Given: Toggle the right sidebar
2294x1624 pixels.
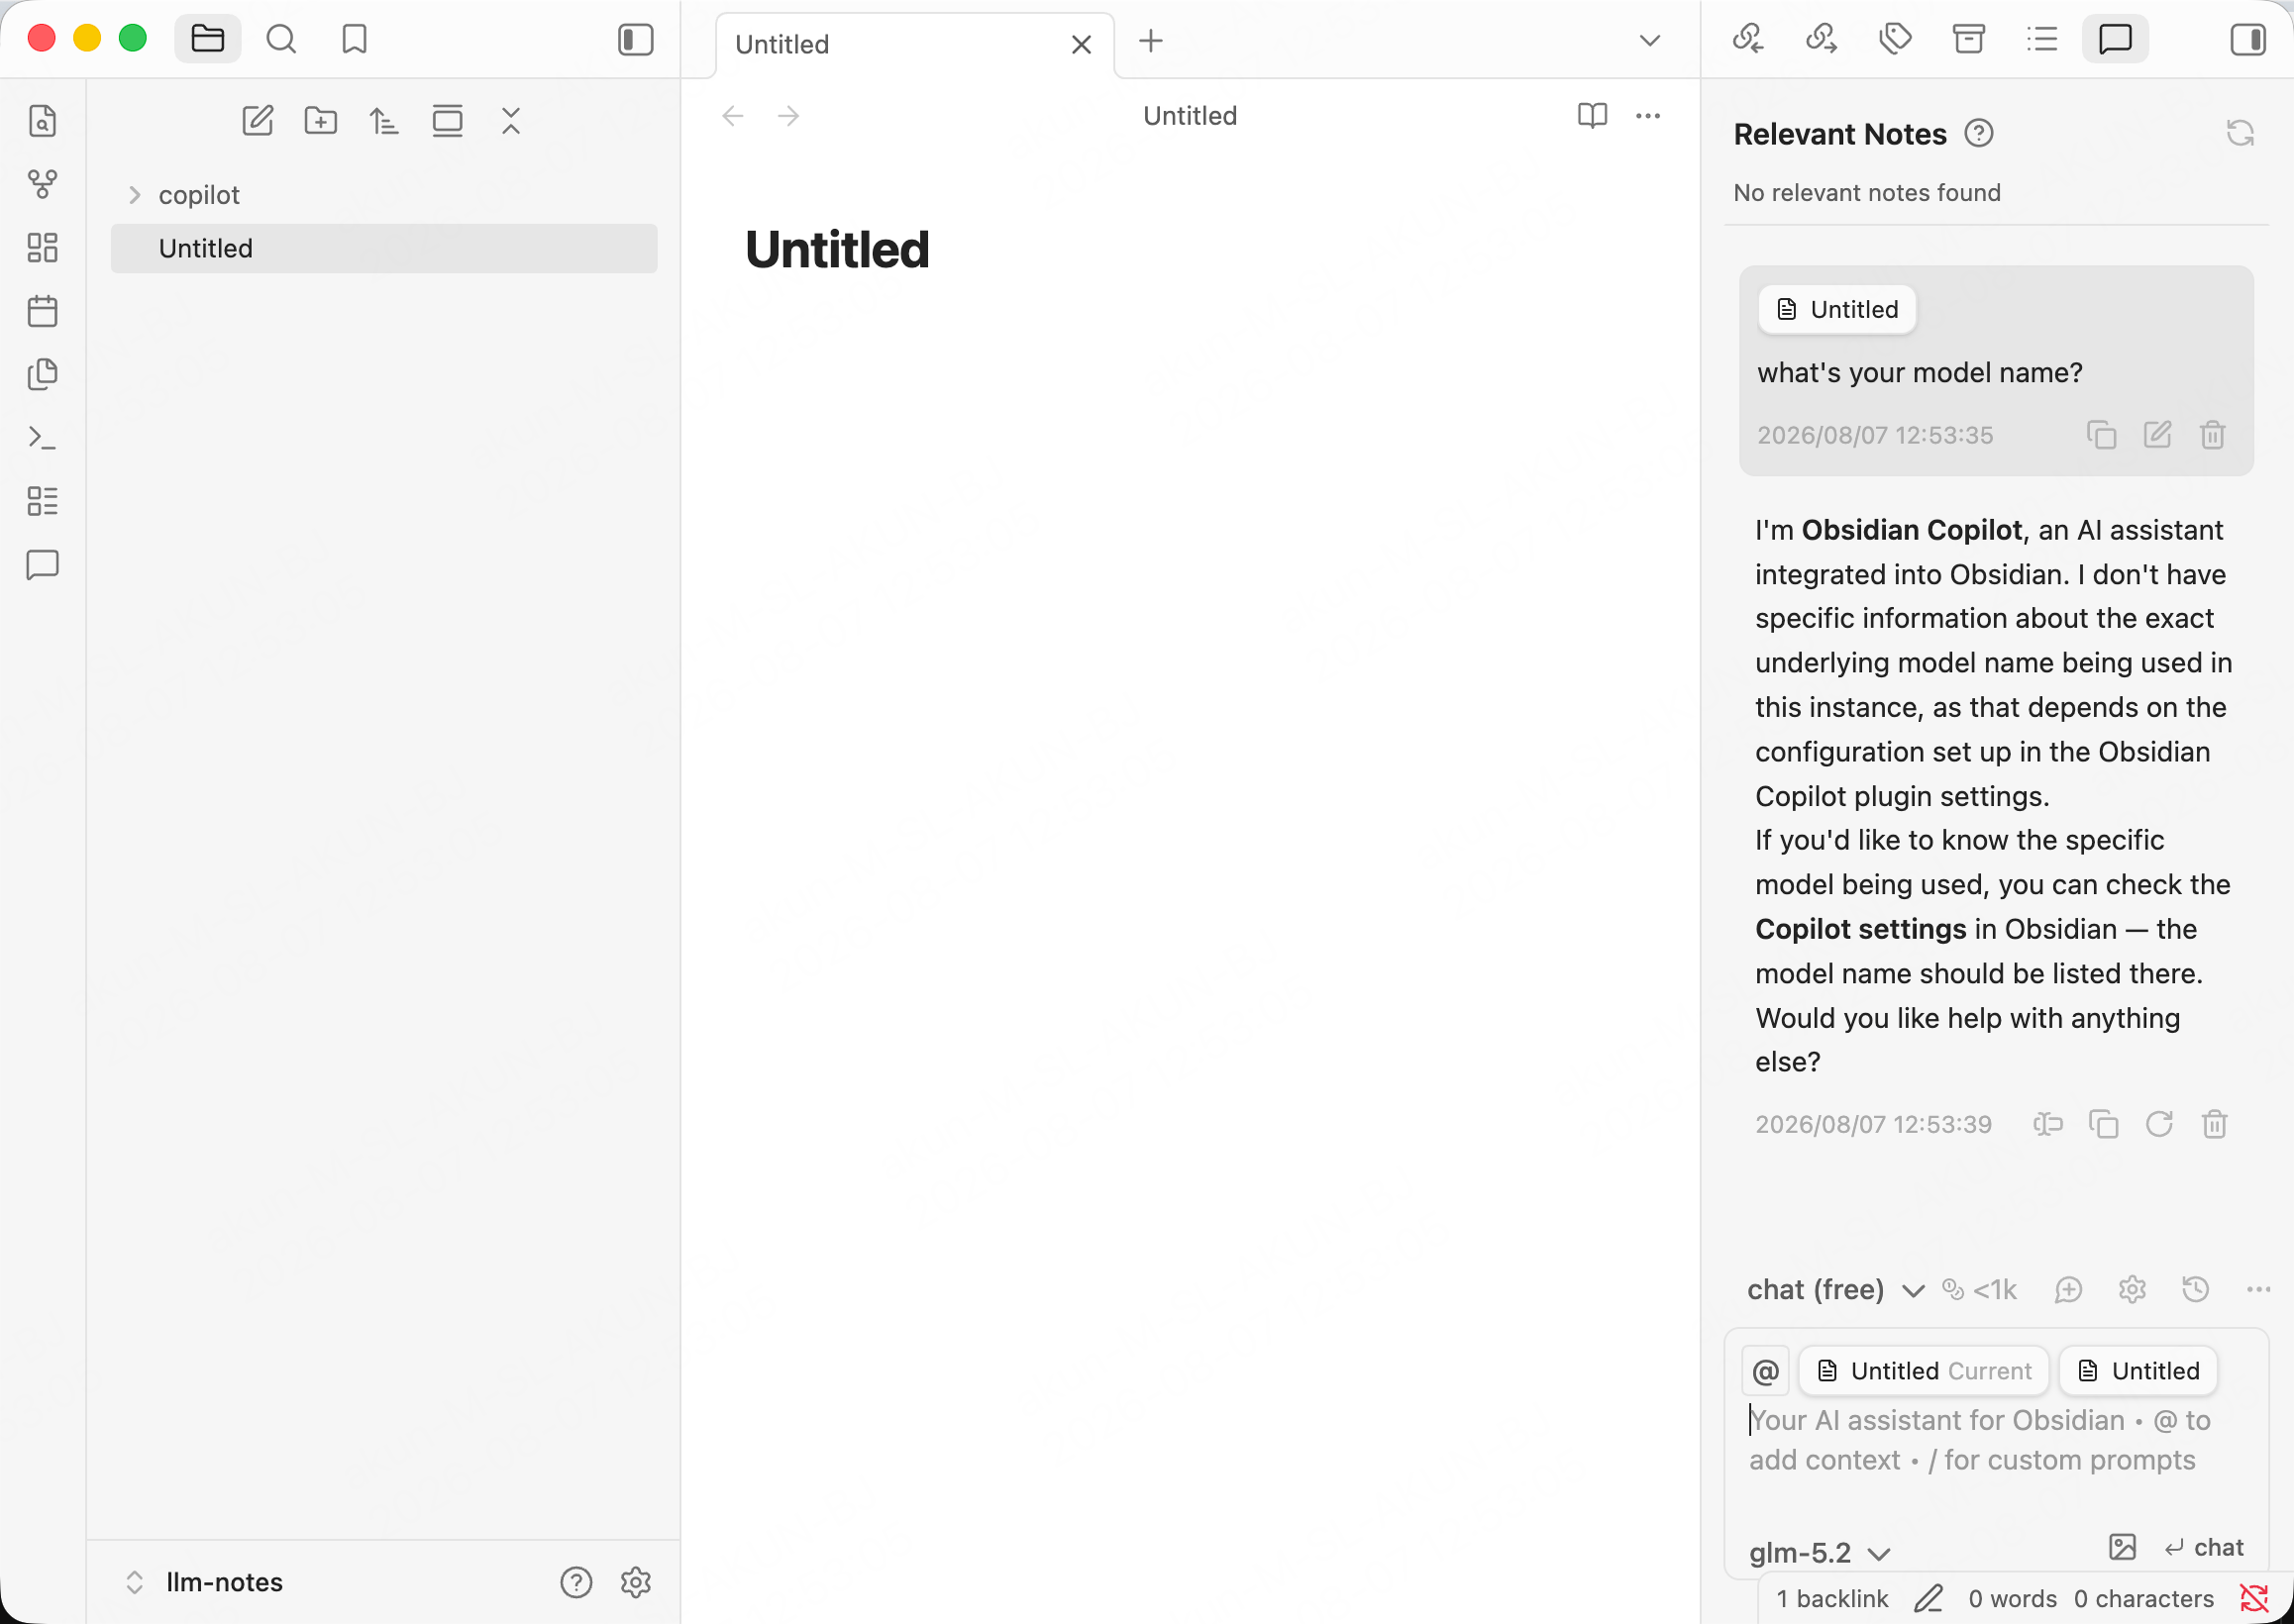Looking at the screenshot, I should pyautogui.click(x=2247, y=40).
